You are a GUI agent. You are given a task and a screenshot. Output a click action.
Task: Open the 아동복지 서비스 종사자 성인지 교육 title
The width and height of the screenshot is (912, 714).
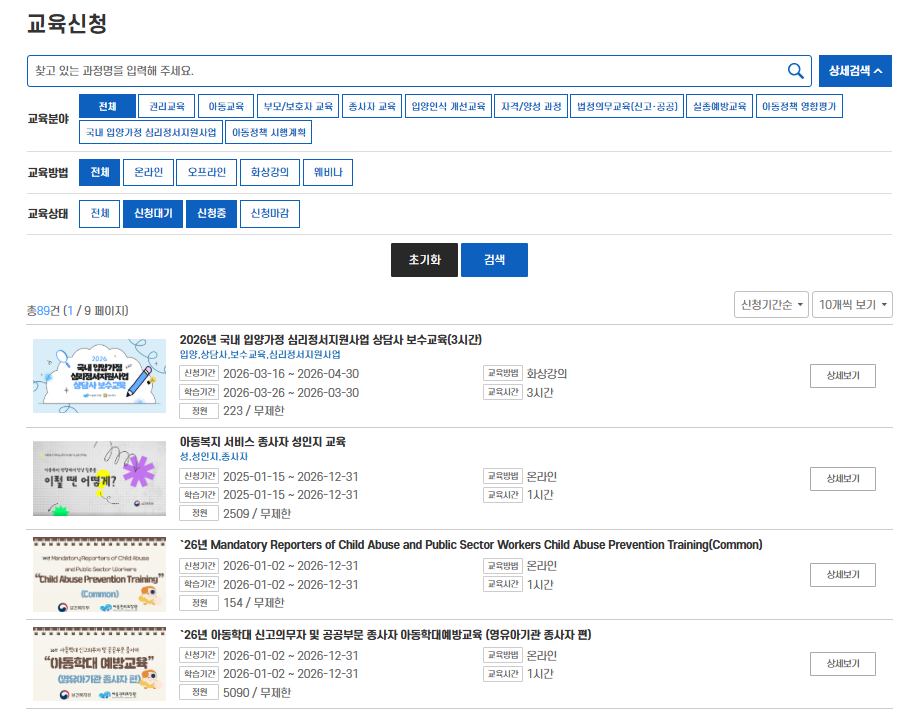click(x=262, y=442)
